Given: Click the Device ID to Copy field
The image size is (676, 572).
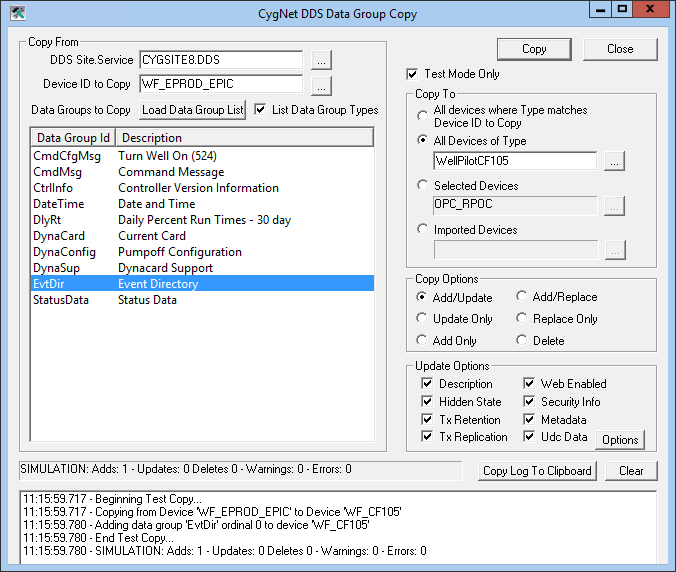Looking at the screenshot, I should click(x=221, y=84).
